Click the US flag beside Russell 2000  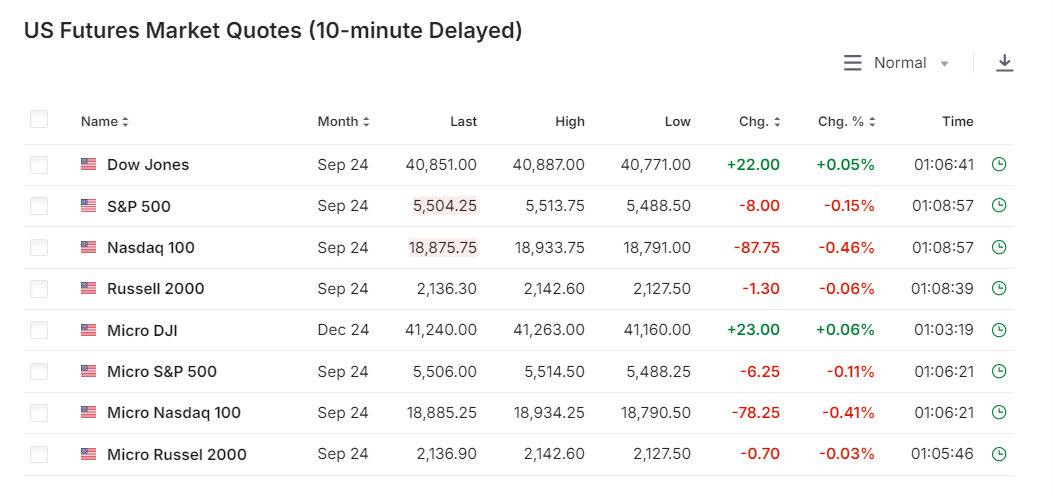pyautogui.click(x=89, y=289)
